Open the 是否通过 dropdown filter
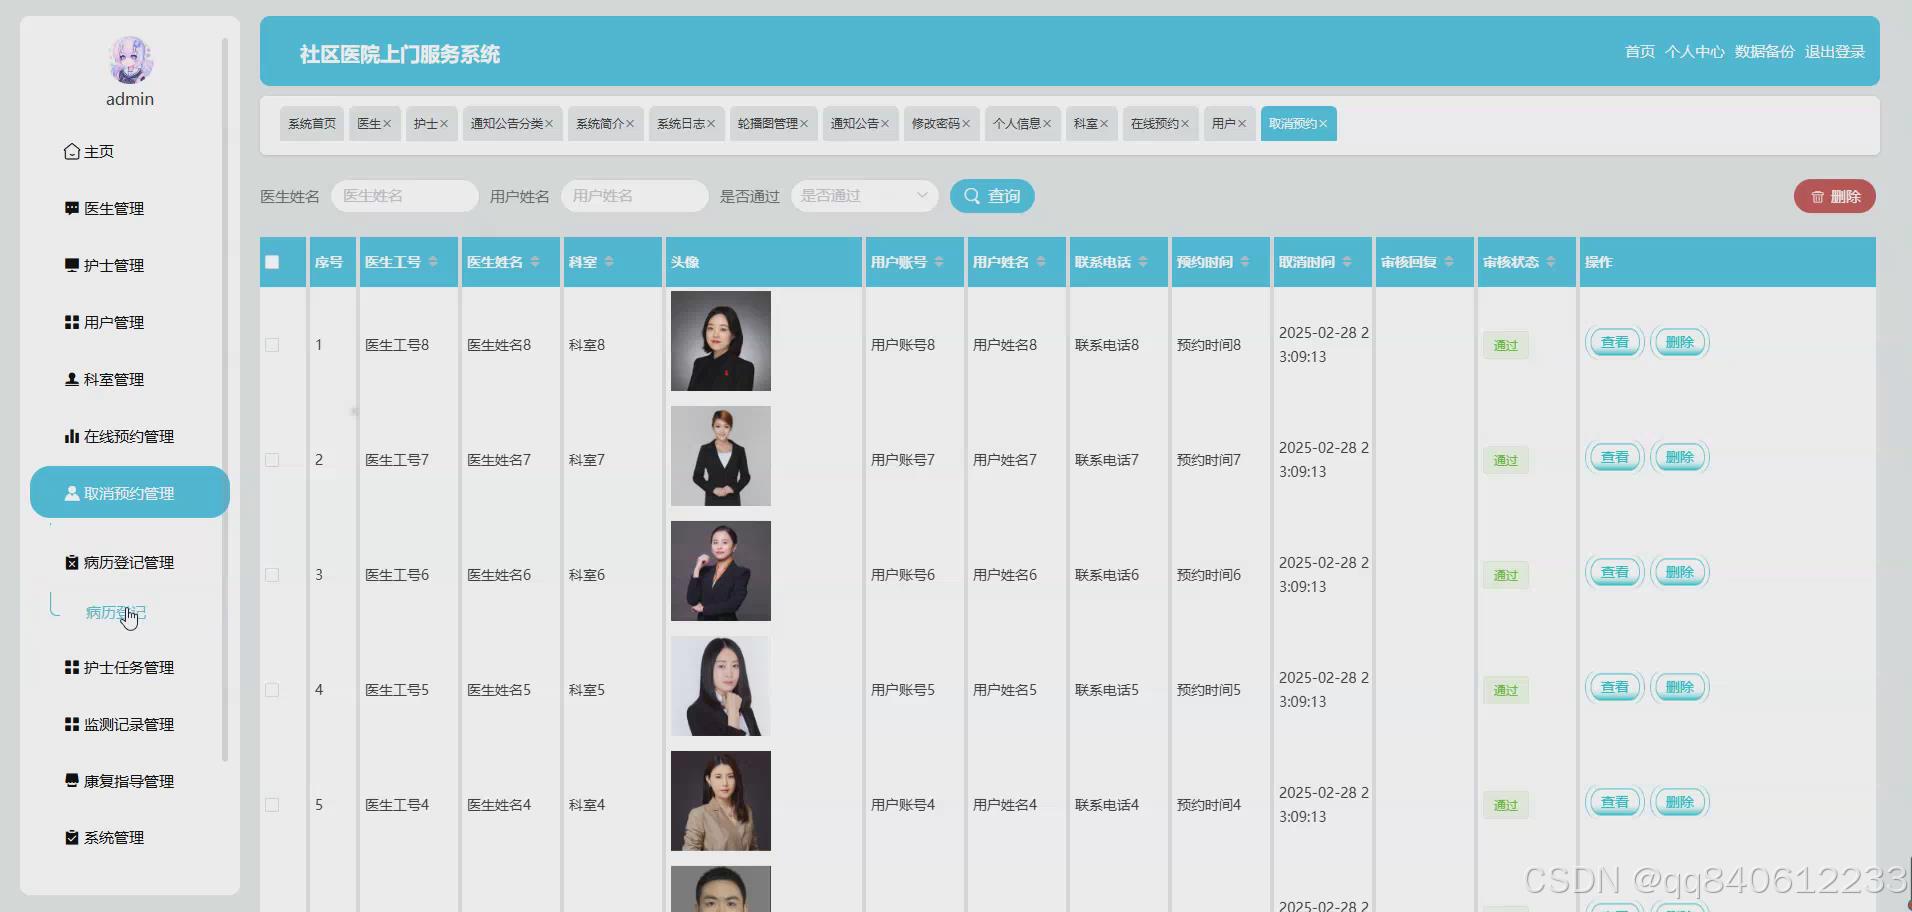Image resolution: width=1912 pixels, height=912 pixels. point(865,196)
